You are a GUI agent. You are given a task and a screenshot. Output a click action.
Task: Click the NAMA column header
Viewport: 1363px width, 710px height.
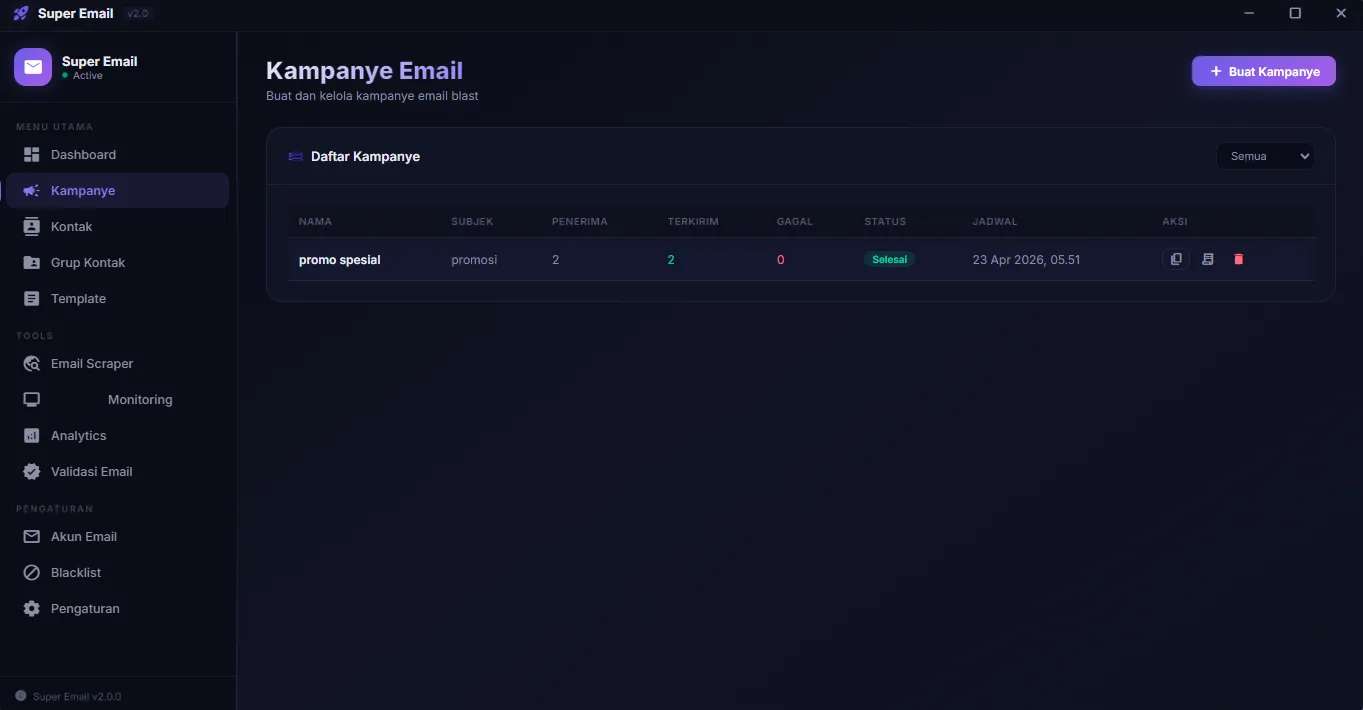[x=315, y=221]
